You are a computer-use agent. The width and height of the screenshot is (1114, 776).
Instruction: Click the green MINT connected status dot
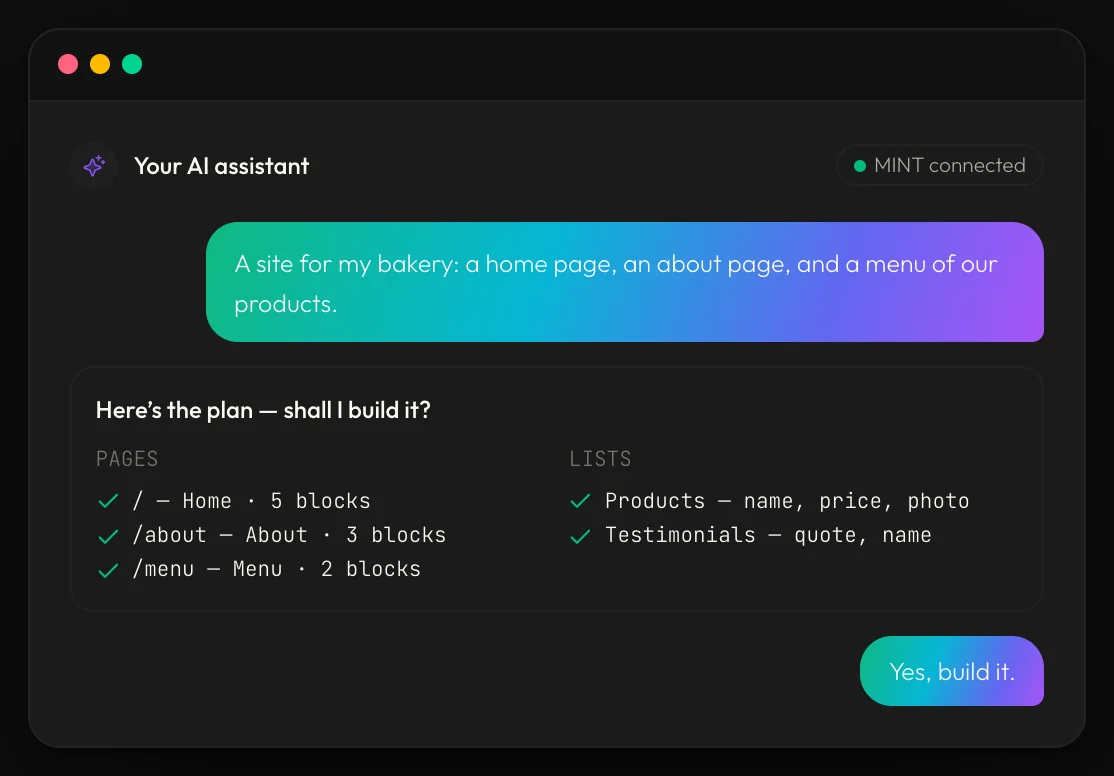(x=860, y=166)
